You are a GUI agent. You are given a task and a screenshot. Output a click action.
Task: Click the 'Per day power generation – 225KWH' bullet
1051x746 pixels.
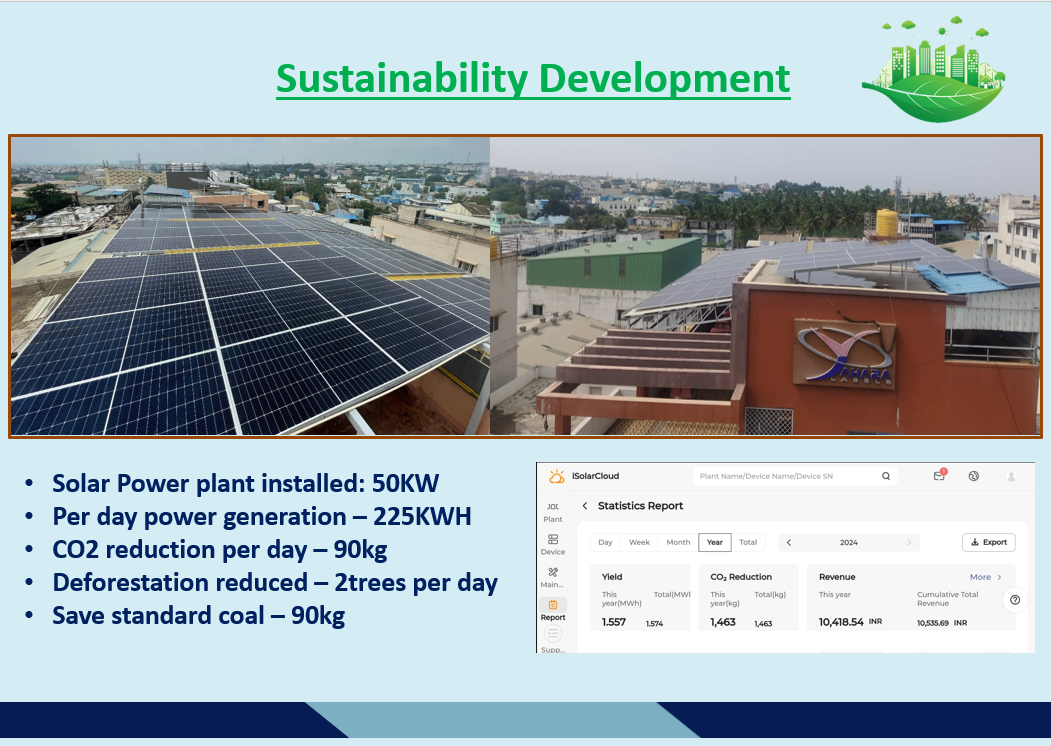point(261,517)
